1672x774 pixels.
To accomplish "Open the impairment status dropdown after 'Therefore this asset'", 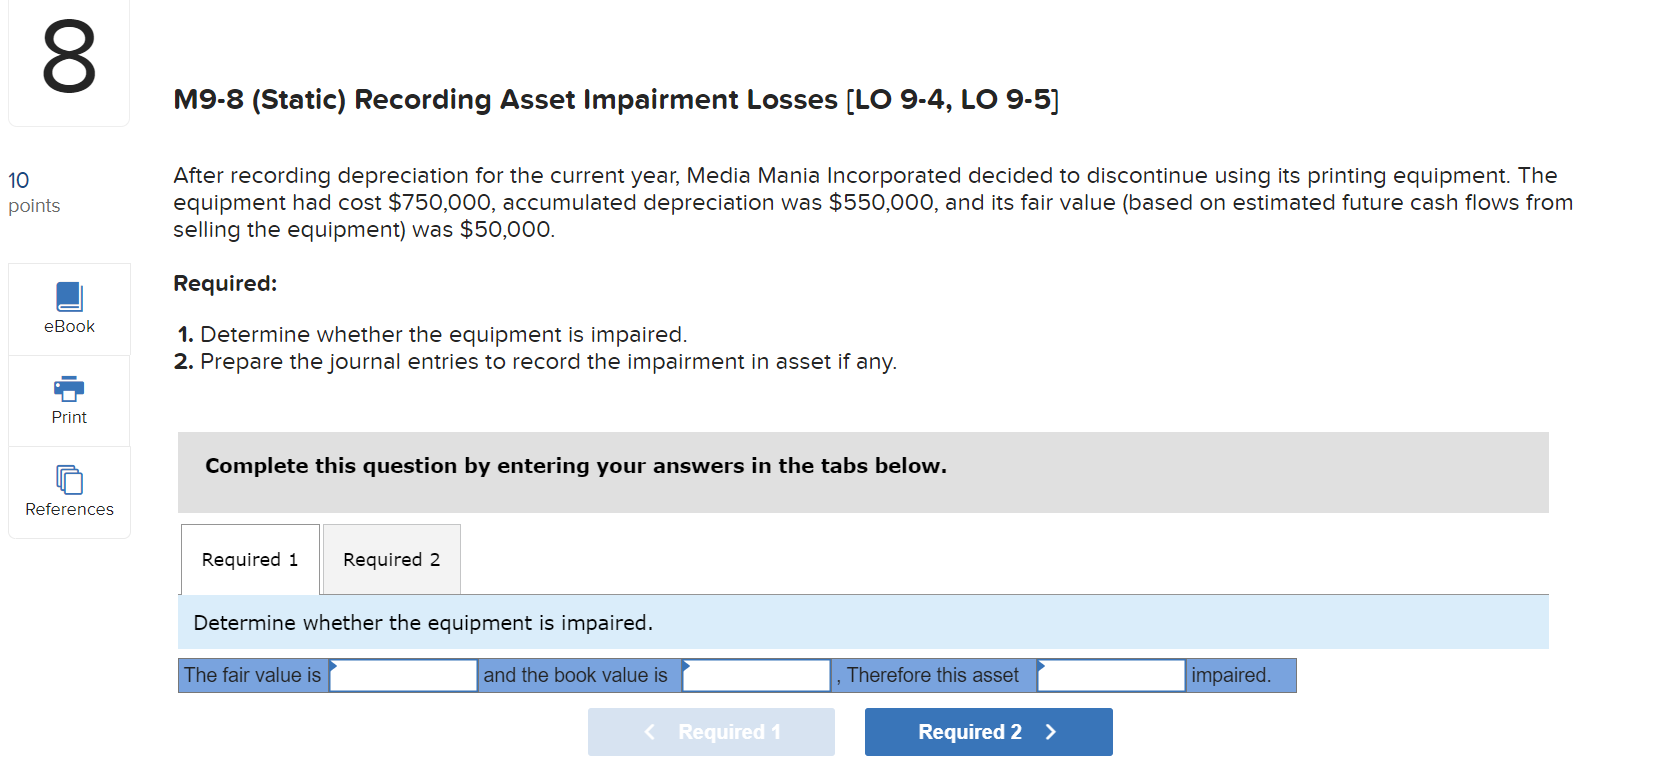I will coord(1110,675).
